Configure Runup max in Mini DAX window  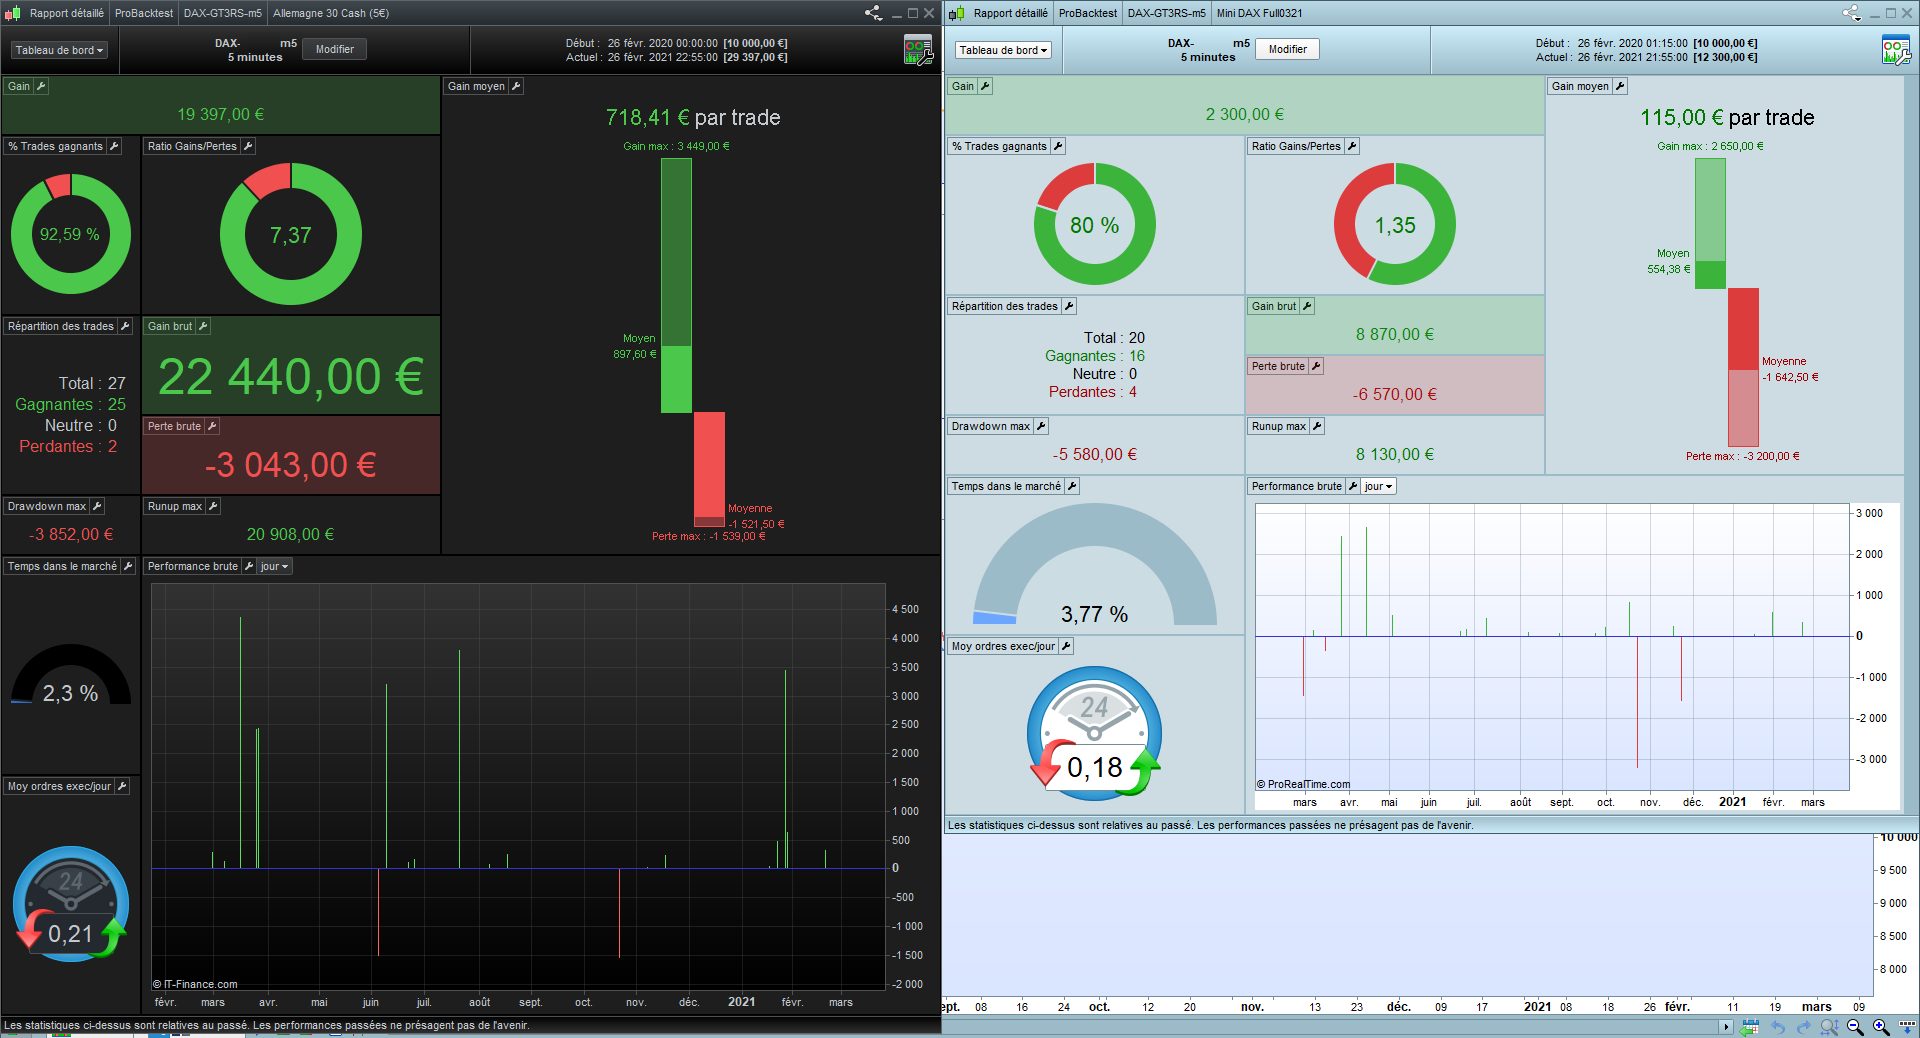(1317, 427)
